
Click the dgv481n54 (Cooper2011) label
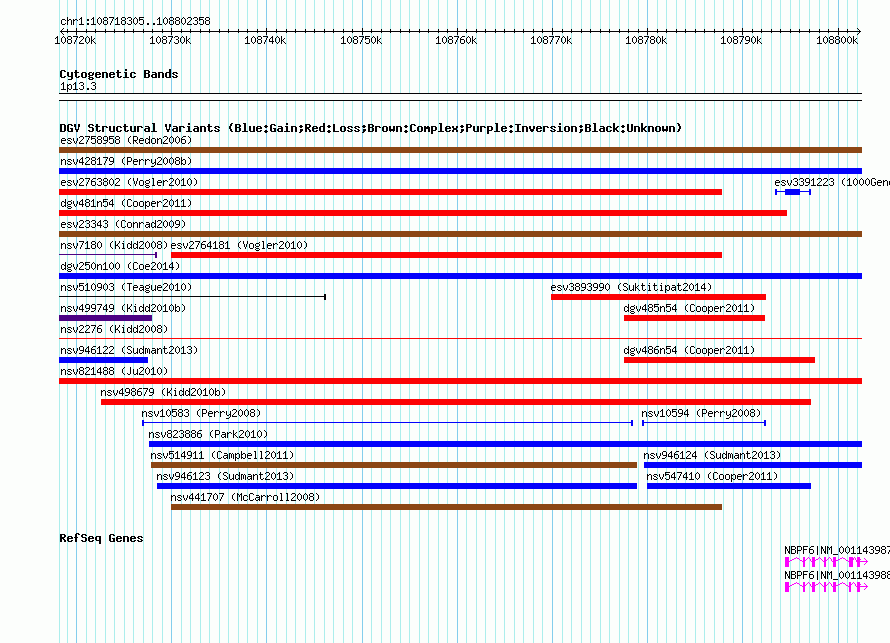click(126, 203)
